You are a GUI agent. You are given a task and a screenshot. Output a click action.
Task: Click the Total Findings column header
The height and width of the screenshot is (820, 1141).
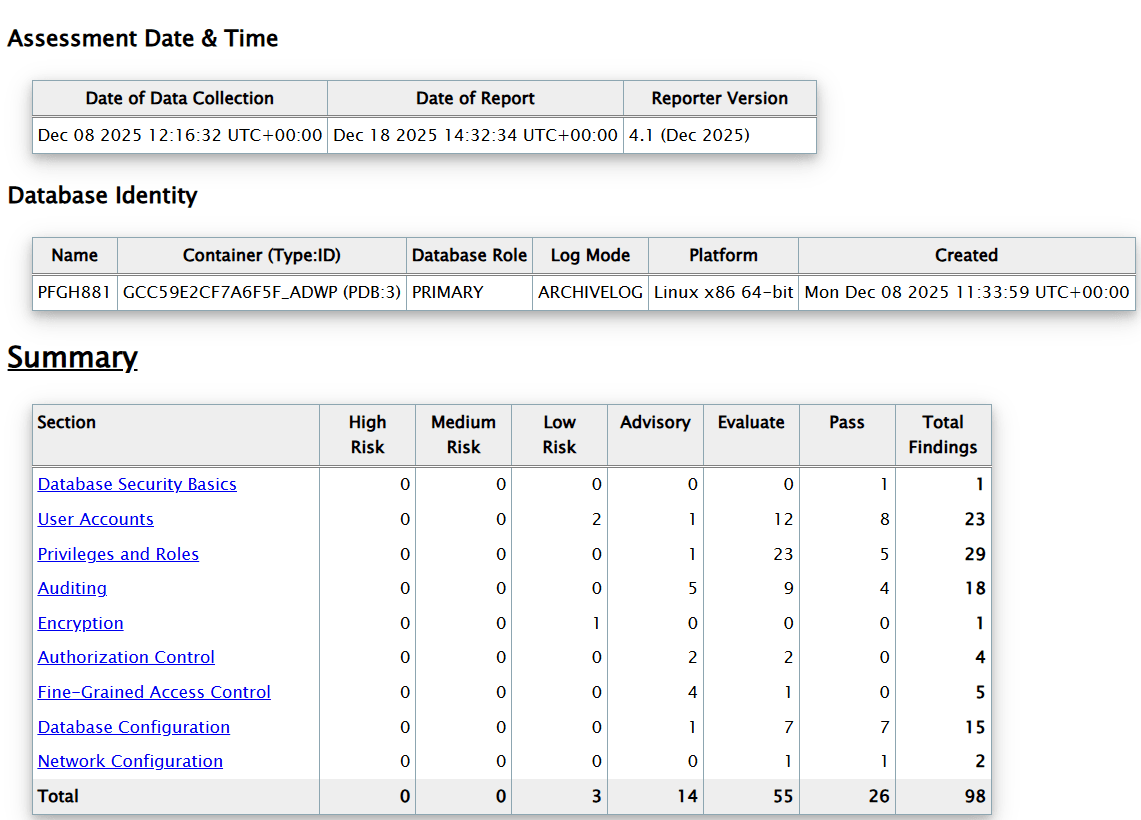[x=943, y=435]
